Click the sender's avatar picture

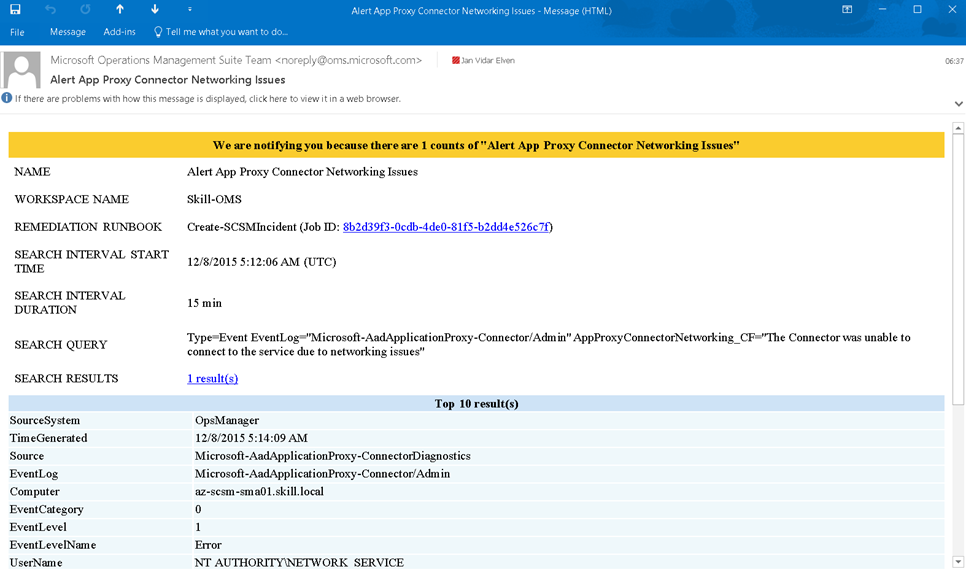pyautogui.click(x=22, y=70)
